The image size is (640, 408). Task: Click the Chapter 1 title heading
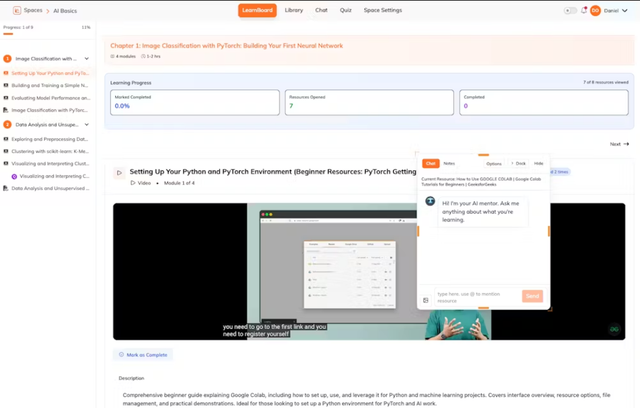click(x=227, y=46)
